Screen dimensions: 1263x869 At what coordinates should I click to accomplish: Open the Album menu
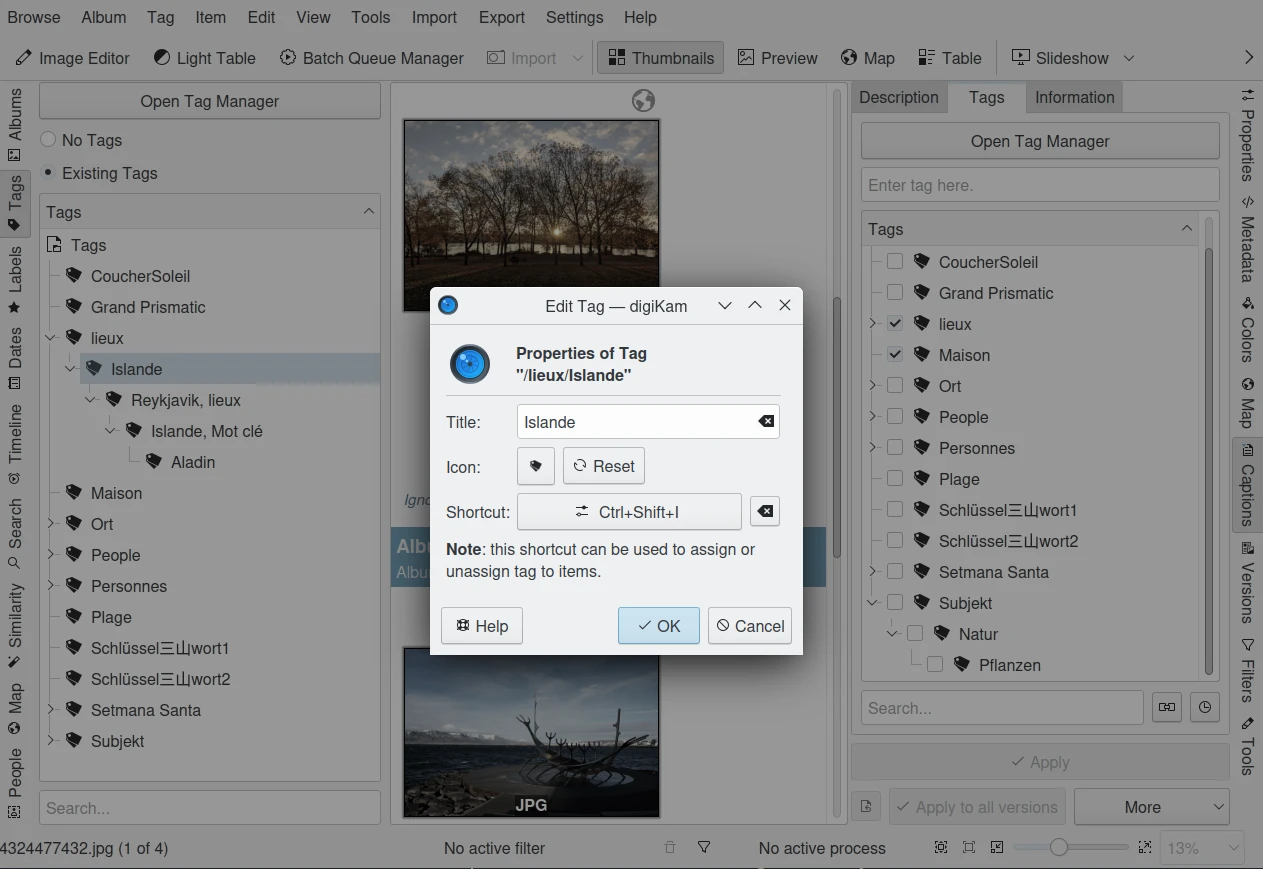(x=103, y=17)
